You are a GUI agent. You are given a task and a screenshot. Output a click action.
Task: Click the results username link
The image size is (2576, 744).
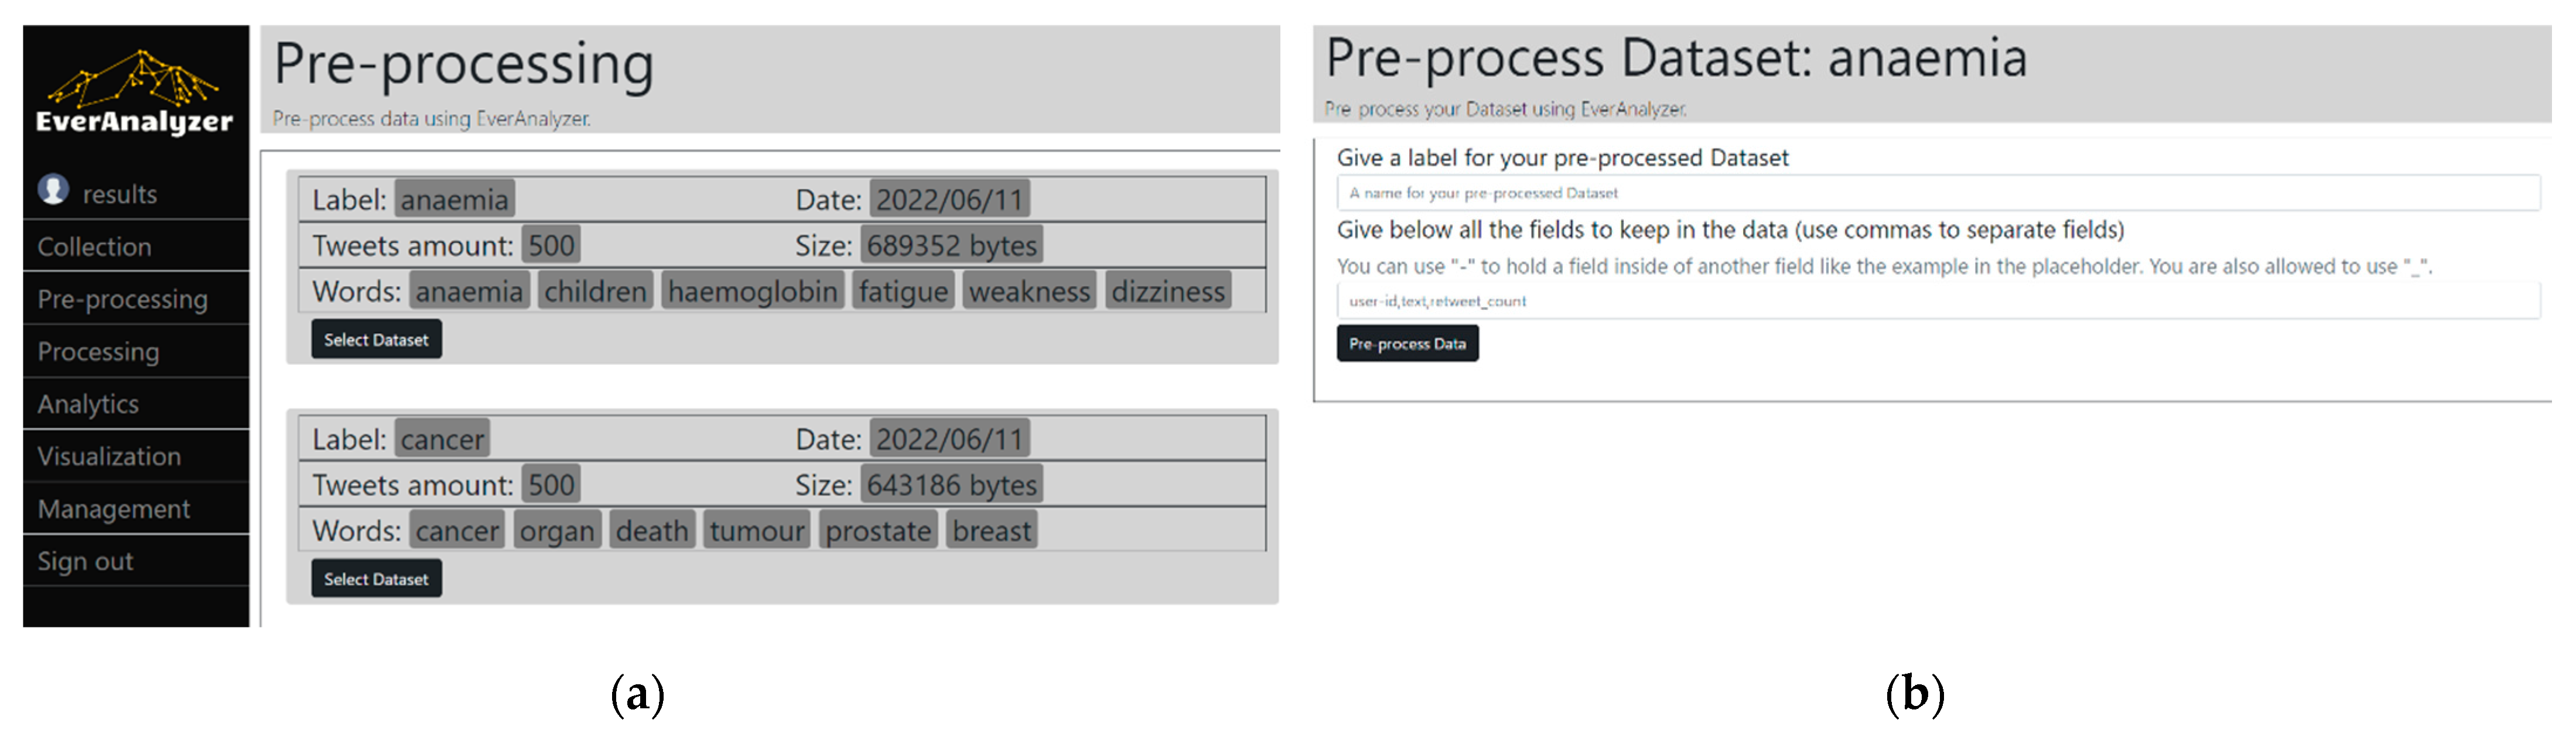(119, 194)
